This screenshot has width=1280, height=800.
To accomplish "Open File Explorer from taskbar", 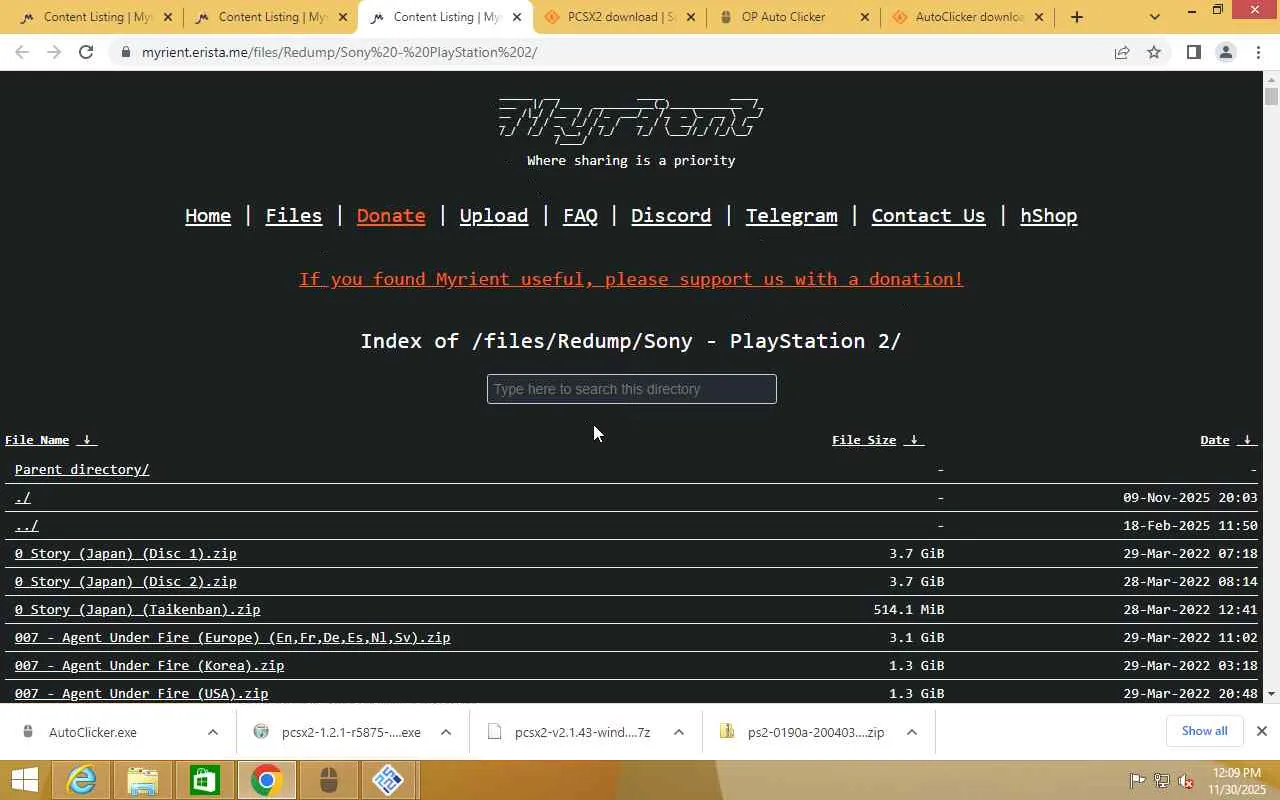I will [x=143, y=780].
